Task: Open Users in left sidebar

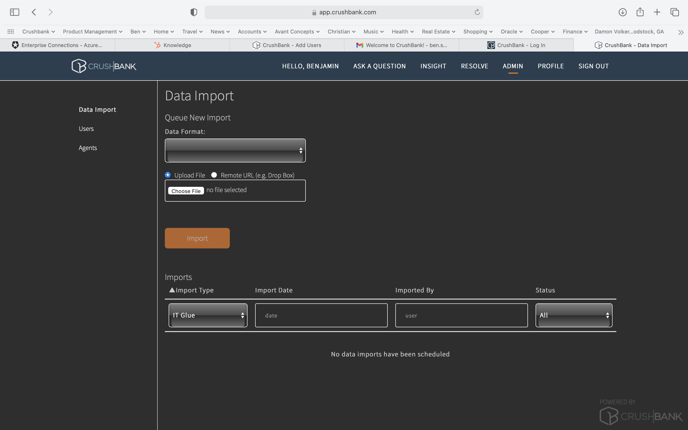Action: click(86, 129)
